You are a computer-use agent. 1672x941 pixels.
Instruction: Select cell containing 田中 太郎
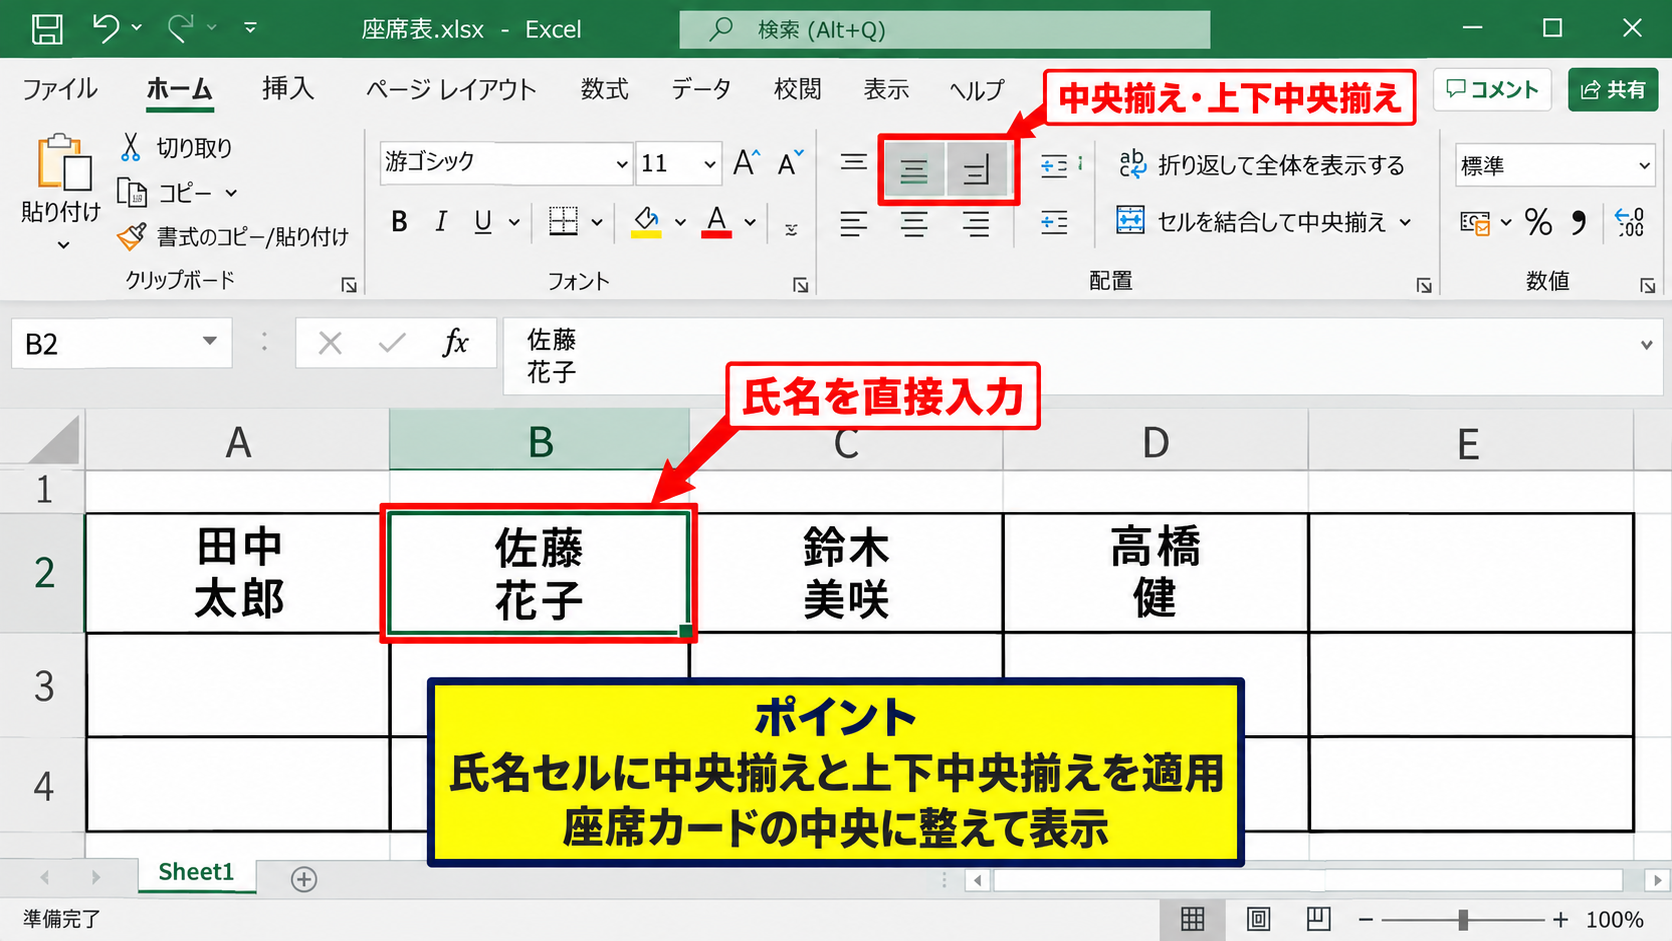click(x=237, y=573)
